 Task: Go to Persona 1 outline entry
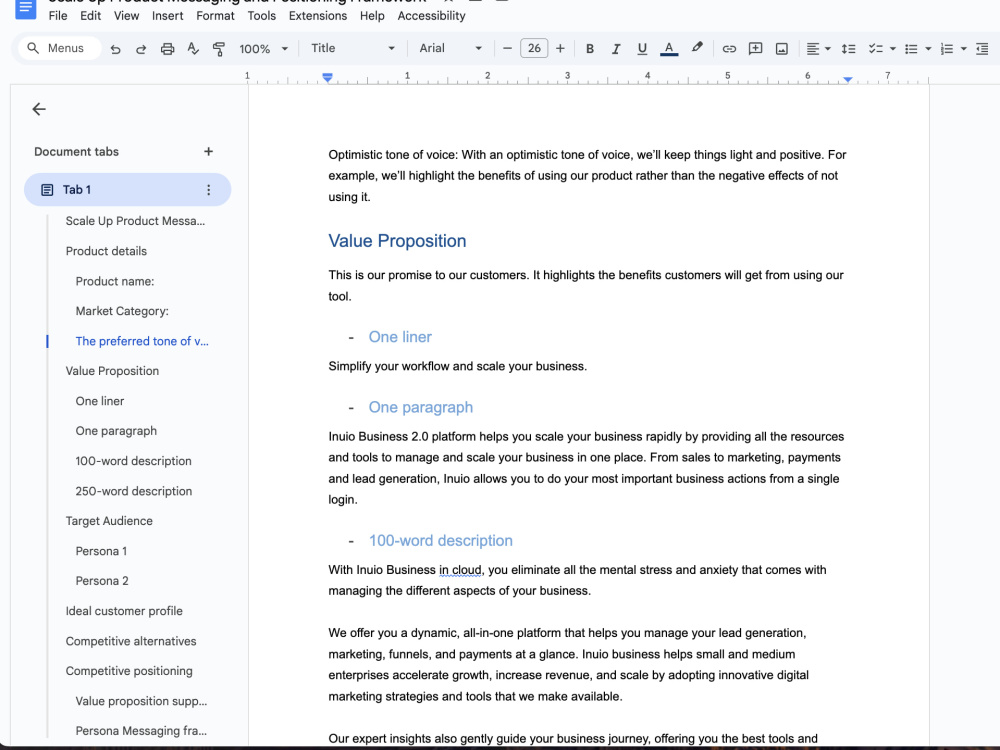[x=101, y=551]
